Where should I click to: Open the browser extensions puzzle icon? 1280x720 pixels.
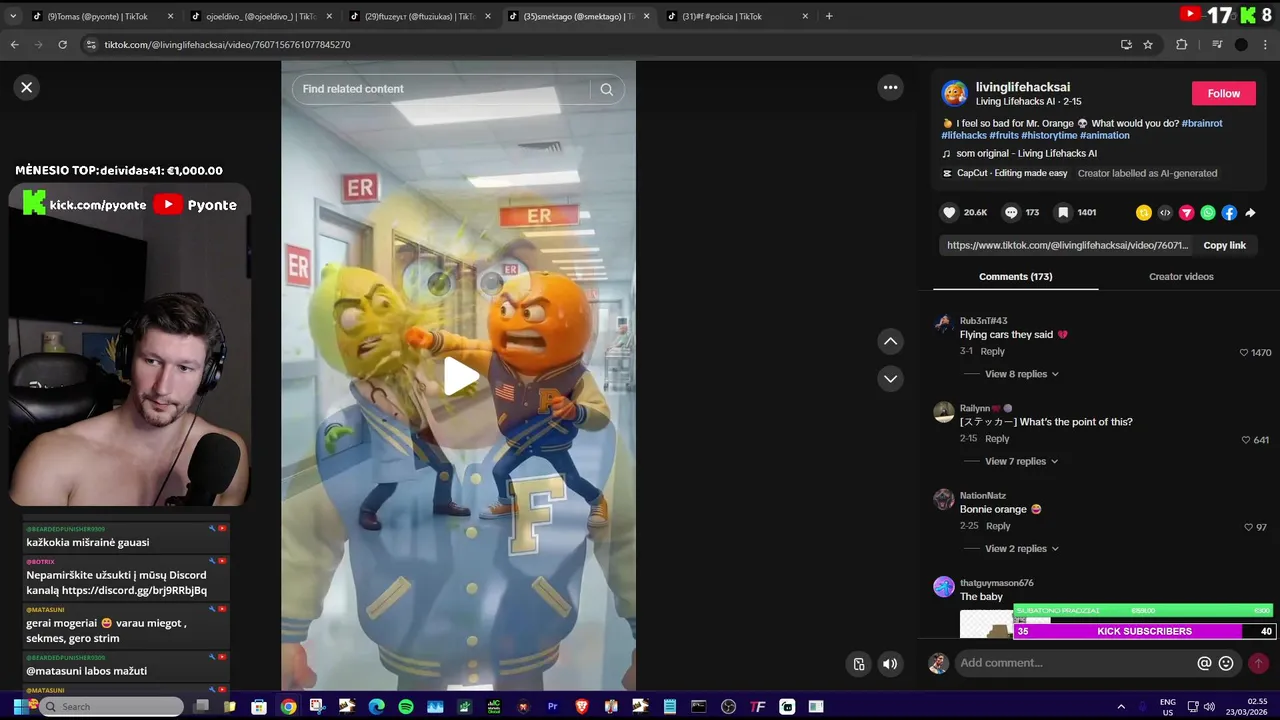tap(1181, 44)
